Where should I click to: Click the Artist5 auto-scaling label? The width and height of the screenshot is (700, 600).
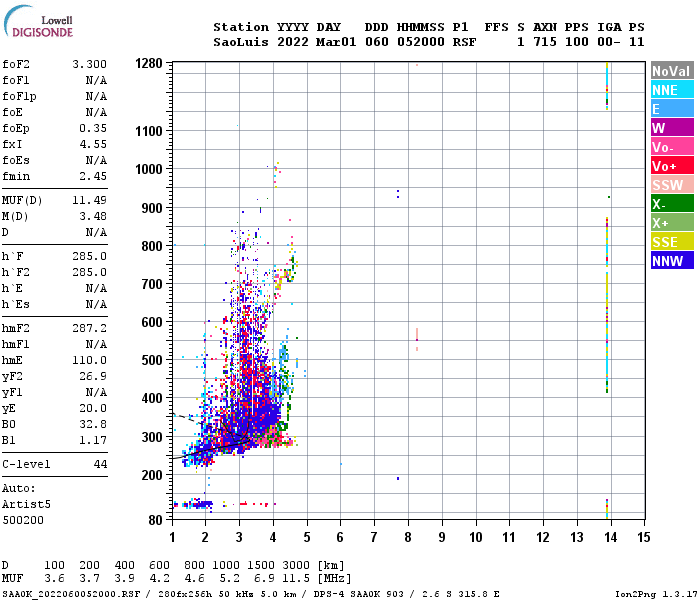click(26, 504)
